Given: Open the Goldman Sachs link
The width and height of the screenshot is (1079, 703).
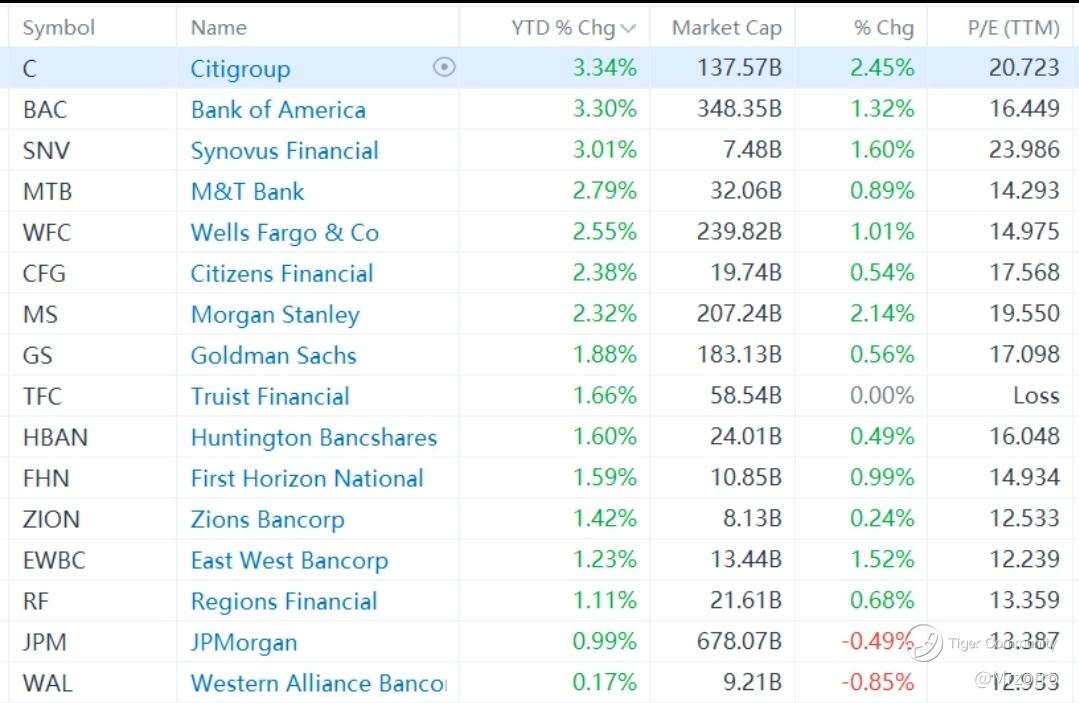Looking at the screenshot, I should click(x=273, y=355).
